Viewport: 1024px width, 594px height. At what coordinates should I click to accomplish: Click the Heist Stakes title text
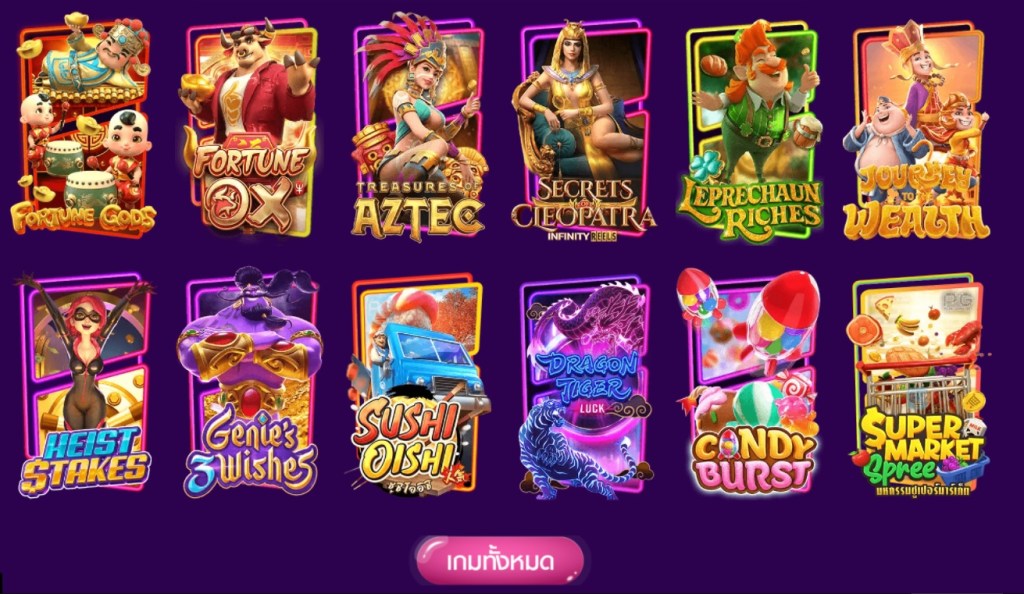(x=84, y=461)
